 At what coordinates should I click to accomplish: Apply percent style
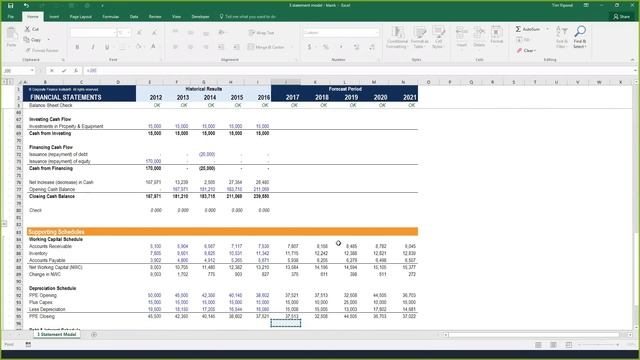pyautogui.click(x=325, y=47)
